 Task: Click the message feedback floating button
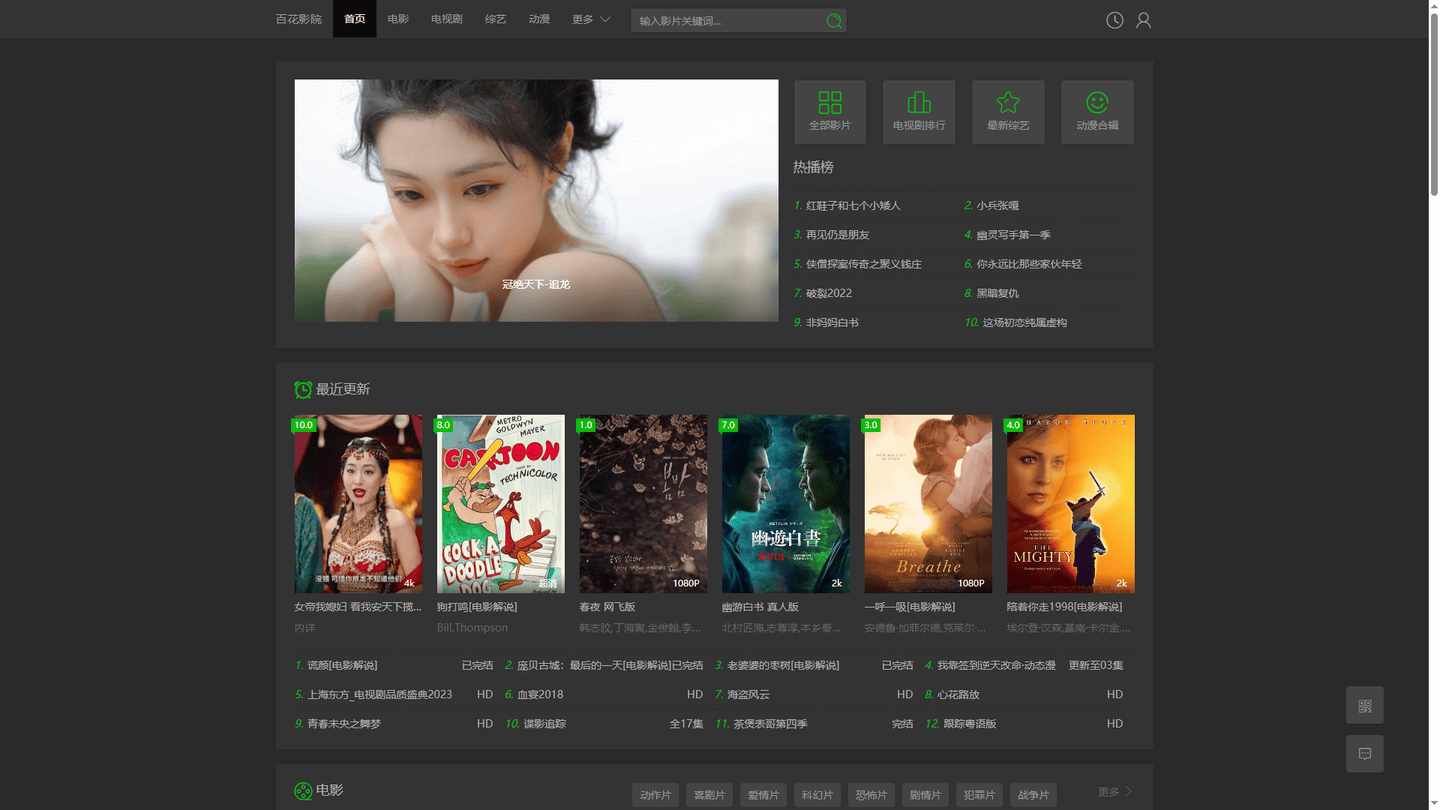point(1365,753)
